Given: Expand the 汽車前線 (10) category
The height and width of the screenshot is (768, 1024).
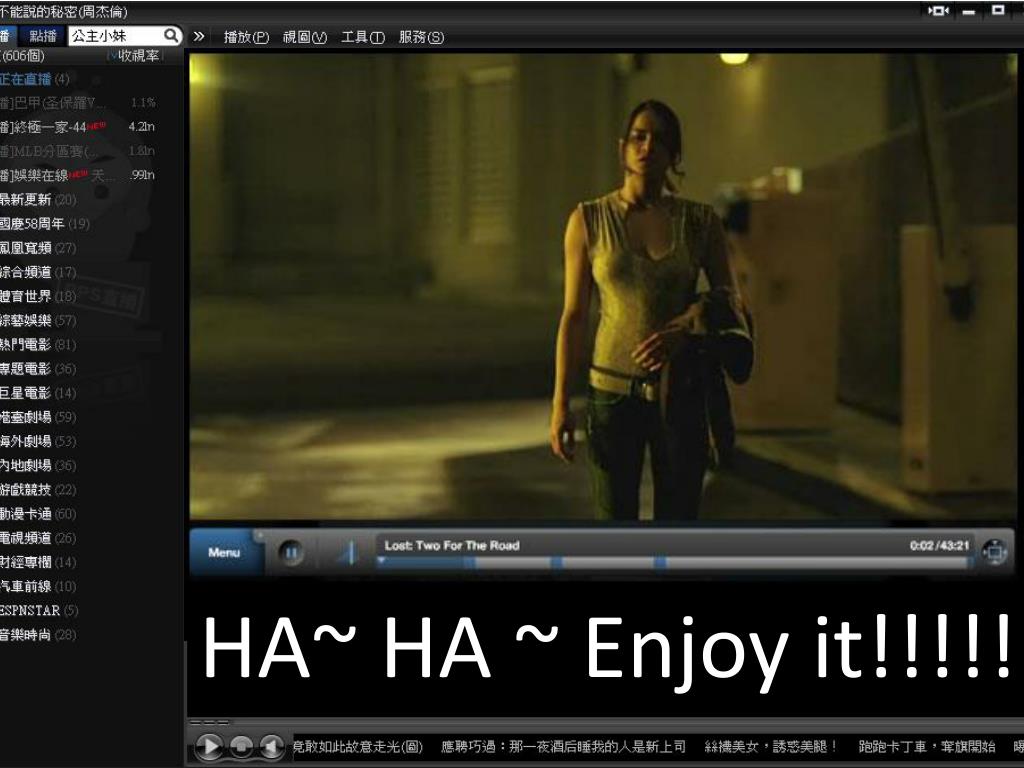Looking at the screenshot, I should 38,586.
